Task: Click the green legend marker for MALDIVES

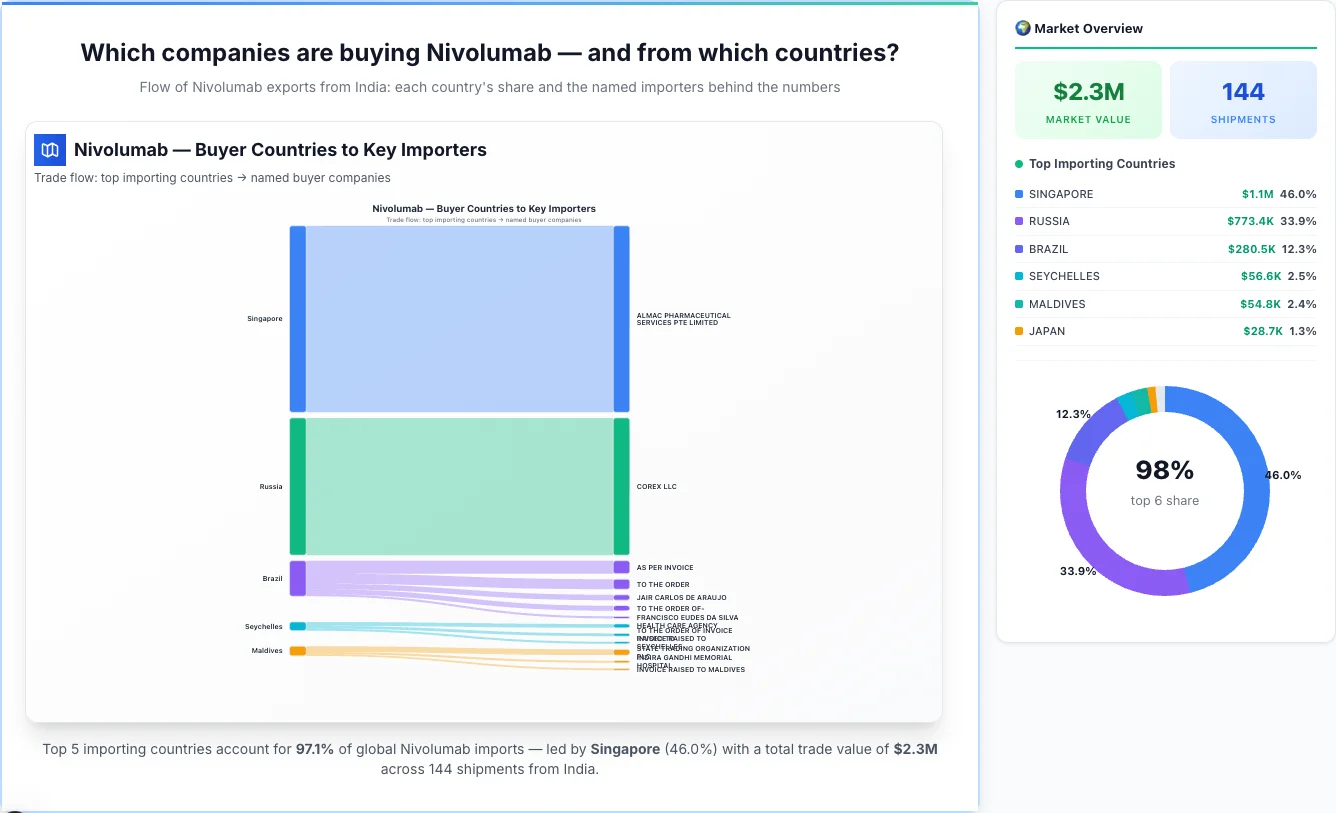Action: [x=1018, y=304]
